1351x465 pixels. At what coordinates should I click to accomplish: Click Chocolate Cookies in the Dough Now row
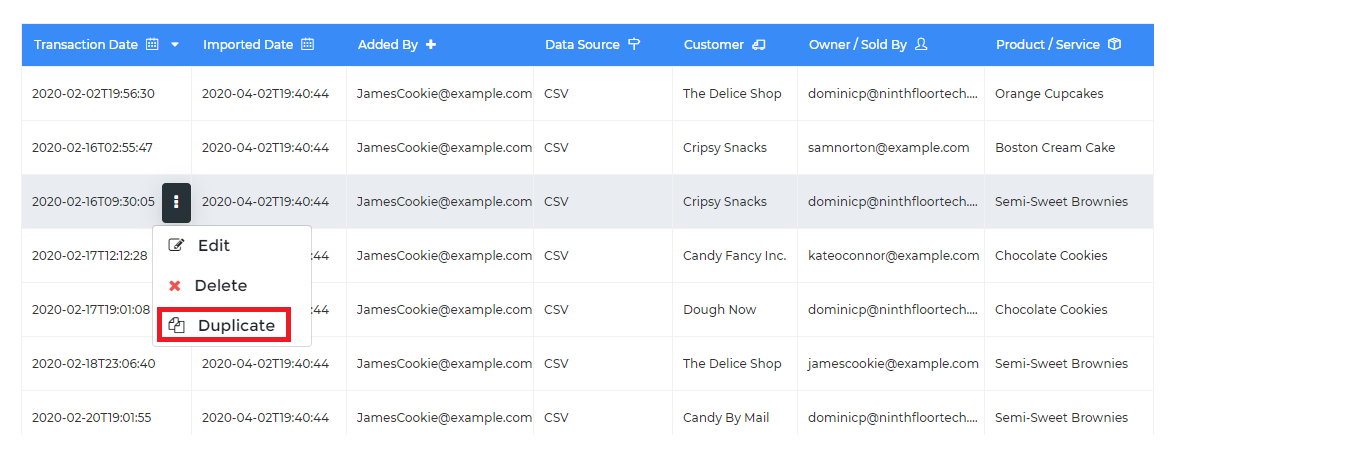pos(1051,310)
